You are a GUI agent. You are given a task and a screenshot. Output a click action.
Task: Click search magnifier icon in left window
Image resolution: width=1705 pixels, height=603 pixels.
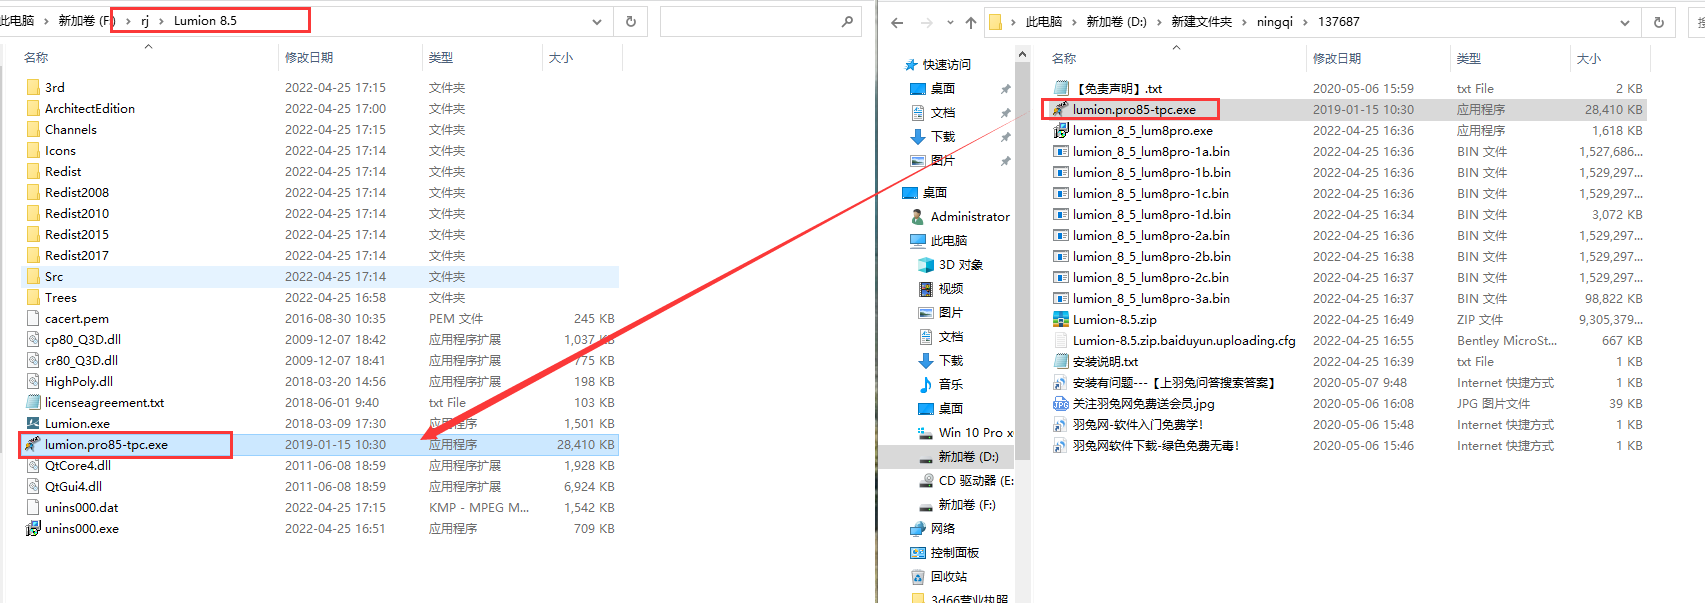pos(847,21)
